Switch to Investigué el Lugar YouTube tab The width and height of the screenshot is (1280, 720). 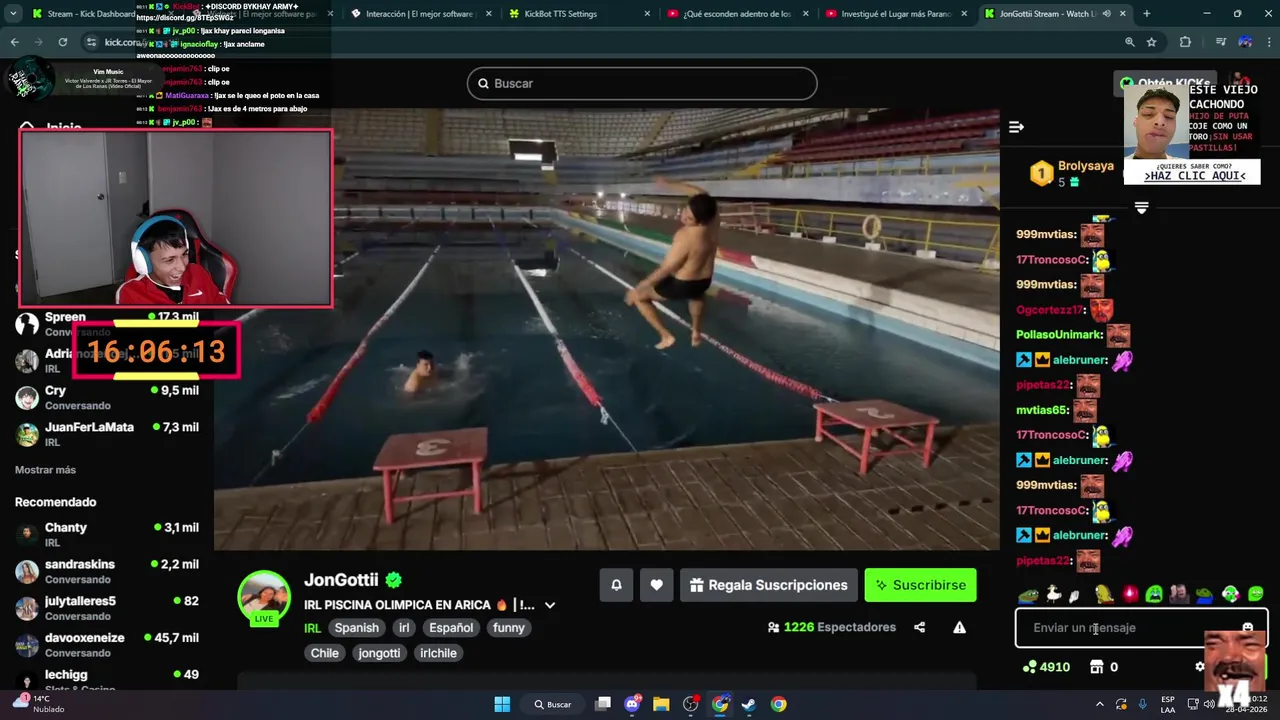895,14
